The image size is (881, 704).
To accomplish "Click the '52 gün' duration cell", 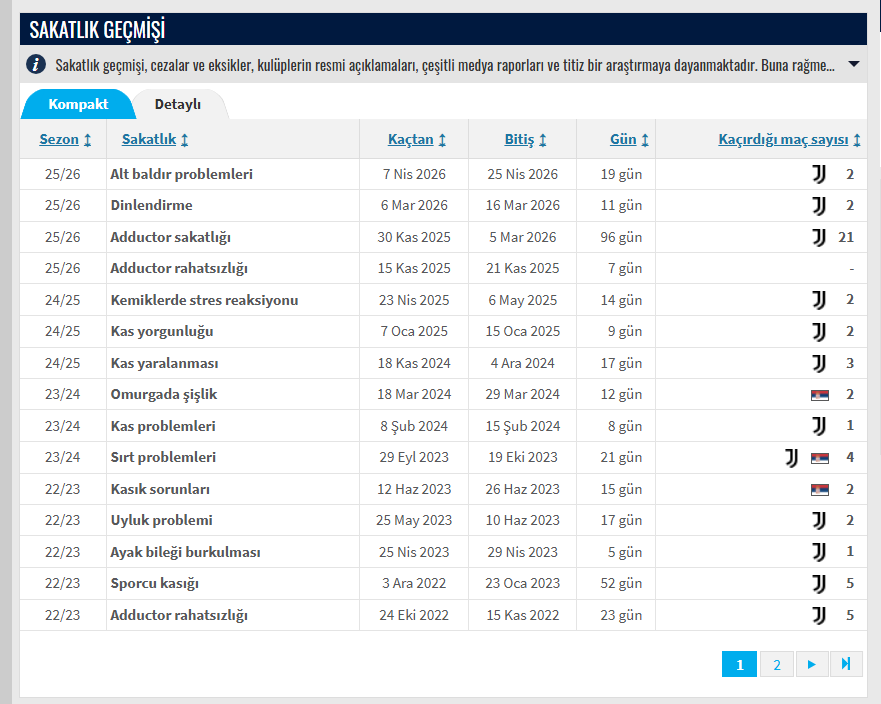I will 621,583.
